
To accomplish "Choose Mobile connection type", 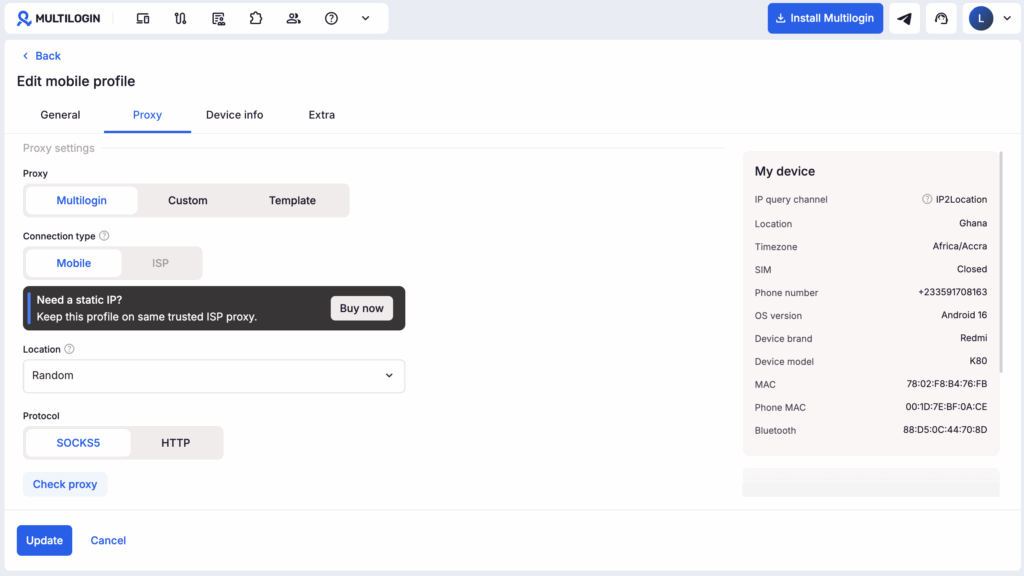I will (x=74, y=263).
